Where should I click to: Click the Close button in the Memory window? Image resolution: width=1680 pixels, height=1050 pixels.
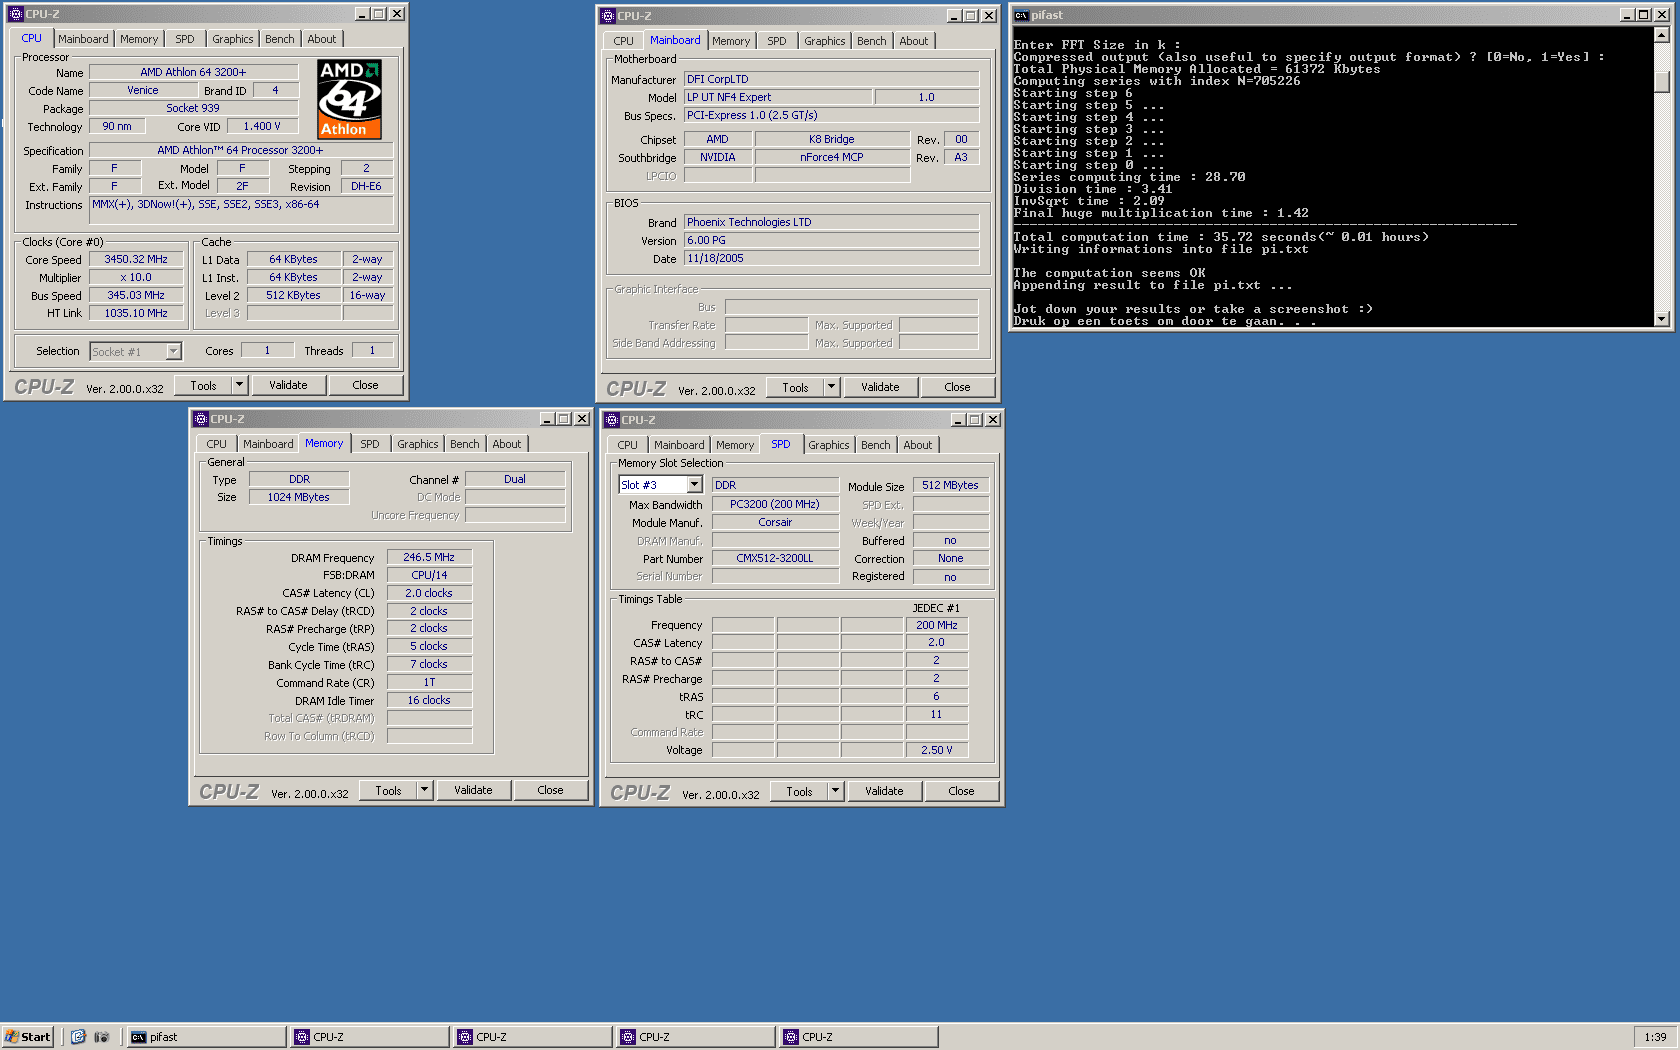pyautogui.click(x=550, y=790)
